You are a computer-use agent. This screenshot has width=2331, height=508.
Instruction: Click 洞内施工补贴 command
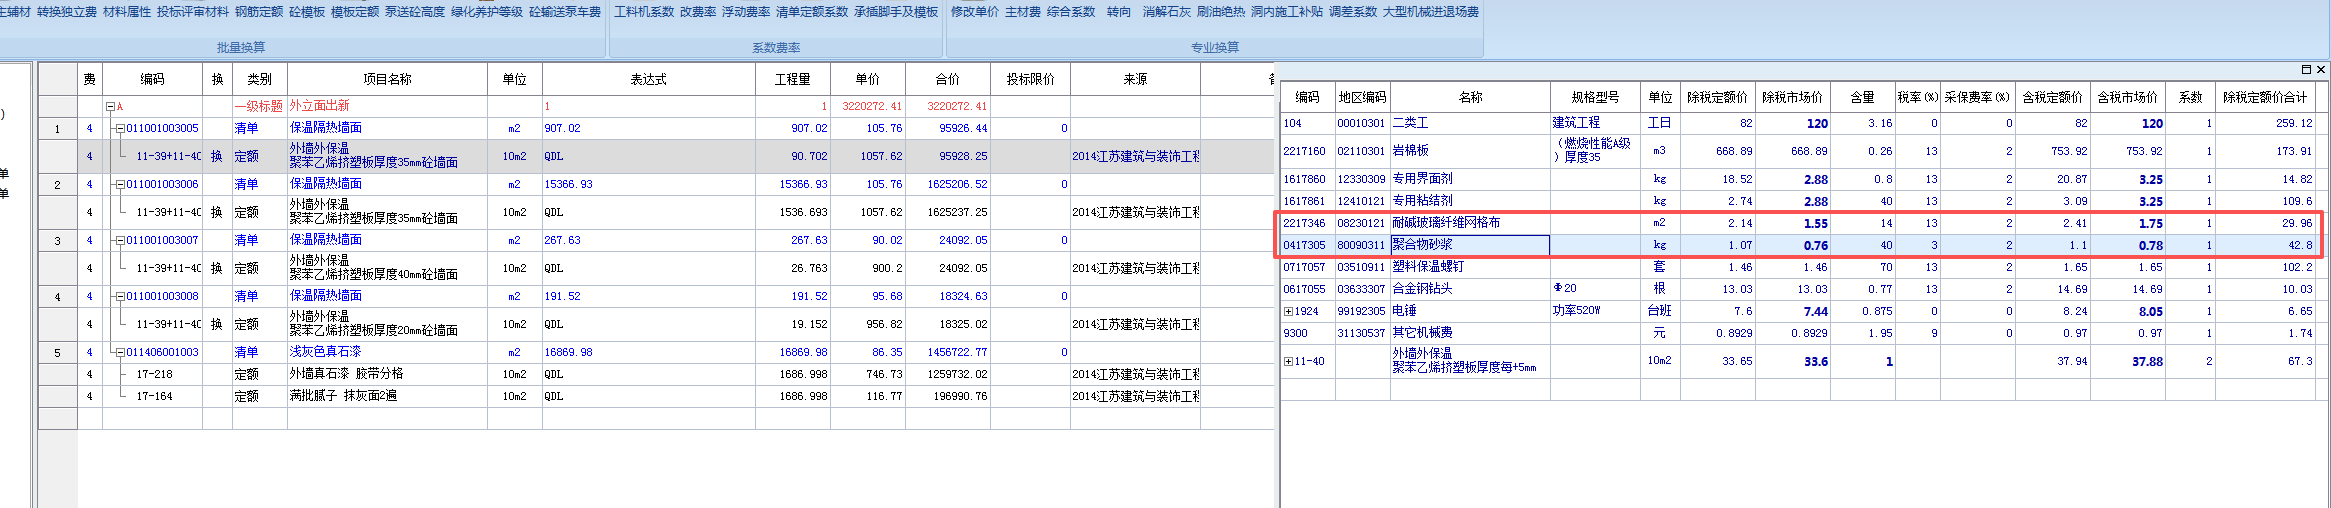1287,12
